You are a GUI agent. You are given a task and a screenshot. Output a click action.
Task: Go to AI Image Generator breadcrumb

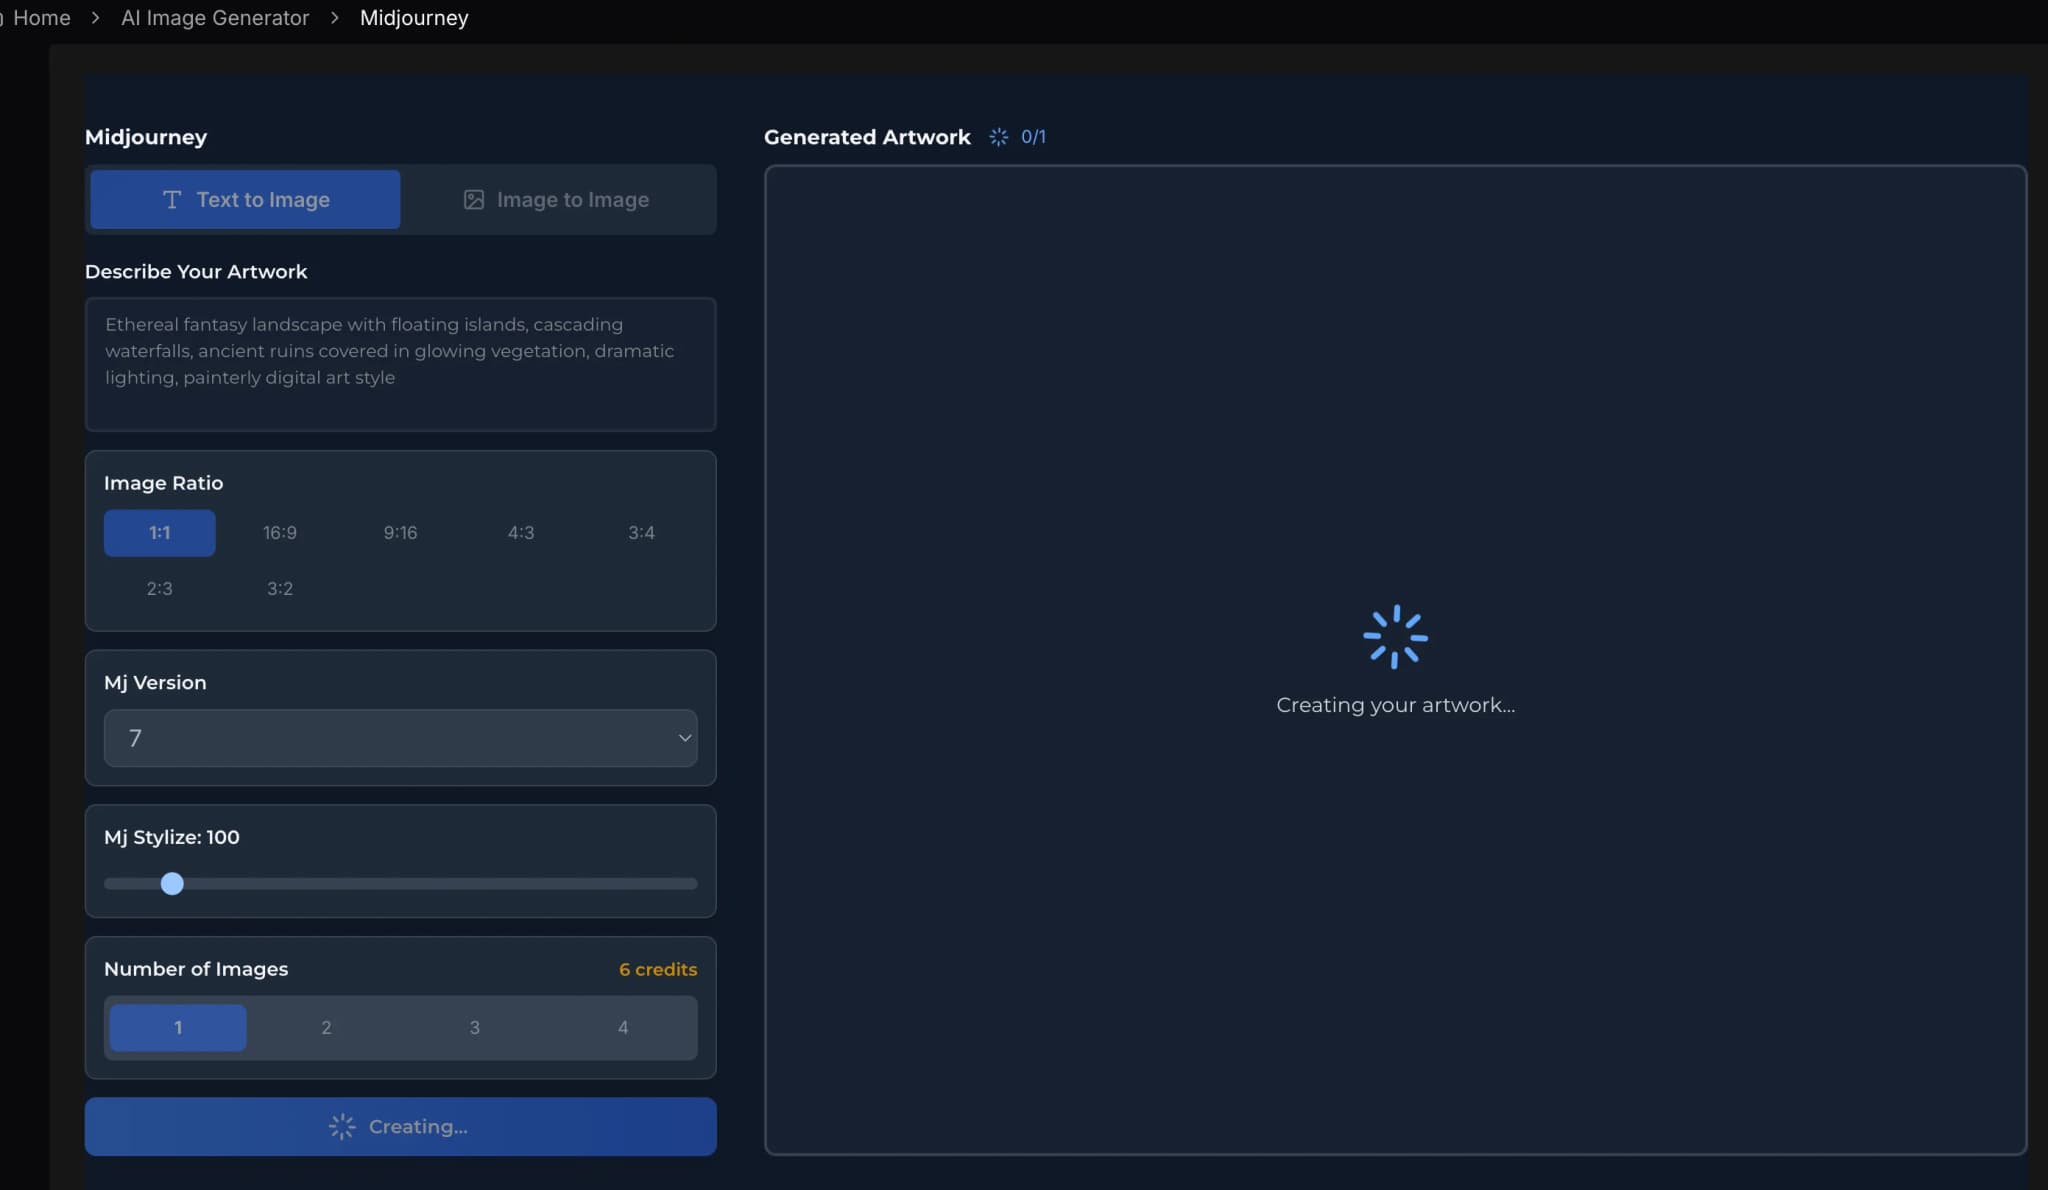point(215,18)
